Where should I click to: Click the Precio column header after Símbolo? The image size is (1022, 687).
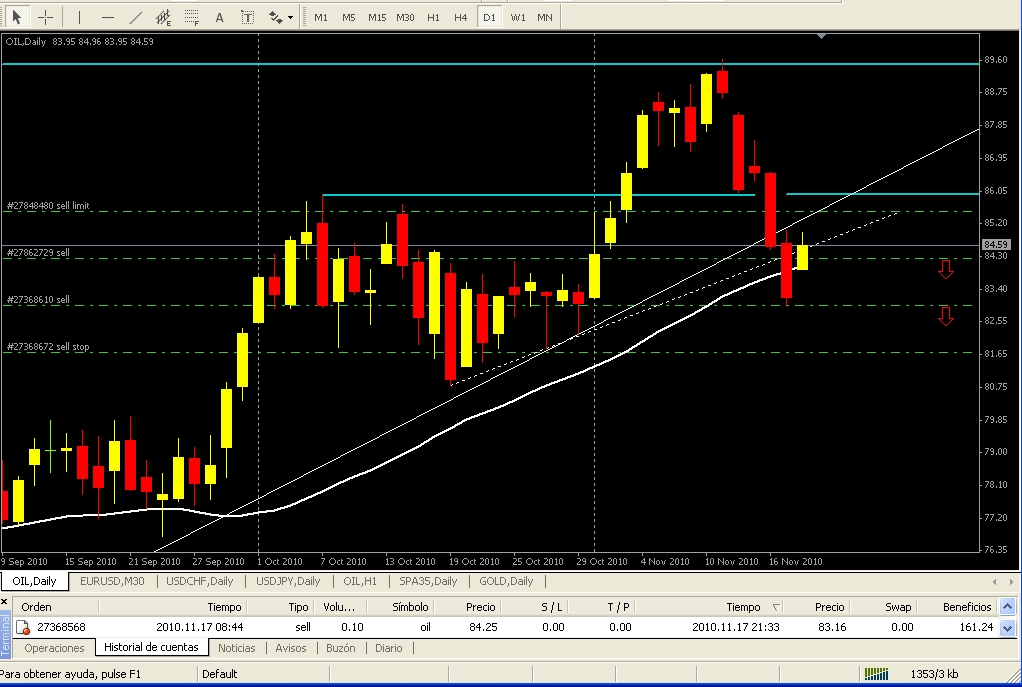point(467,607)
